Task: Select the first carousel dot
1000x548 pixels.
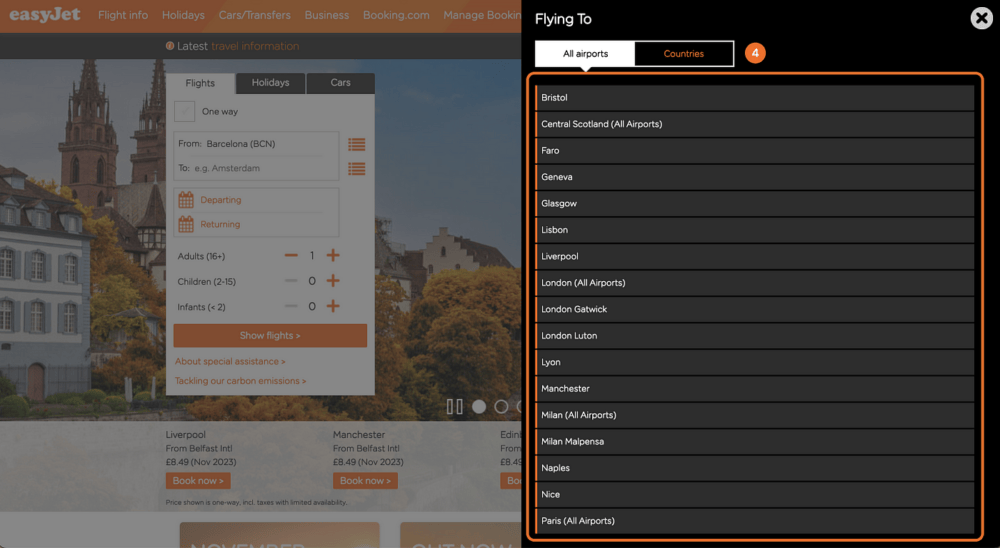Action: pos(479,406)
